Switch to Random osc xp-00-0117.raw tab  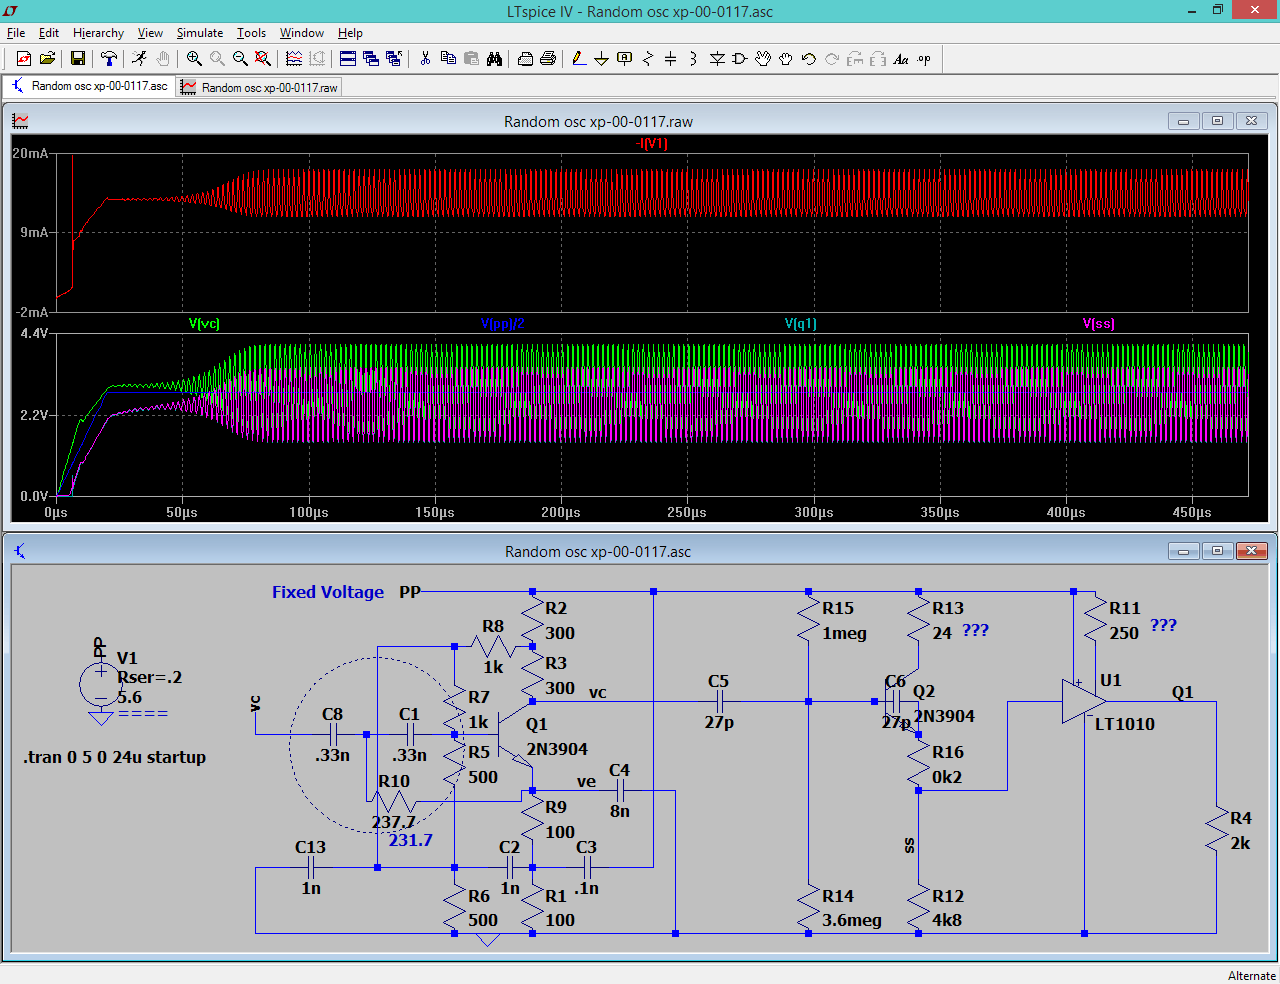259,87
